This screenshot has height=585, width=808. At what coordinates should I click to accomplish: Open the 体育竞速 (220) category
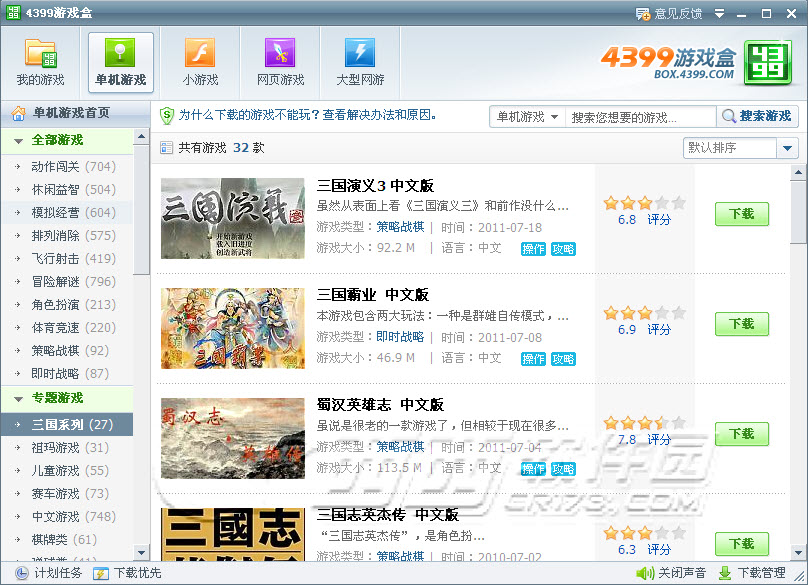[67, 327]
